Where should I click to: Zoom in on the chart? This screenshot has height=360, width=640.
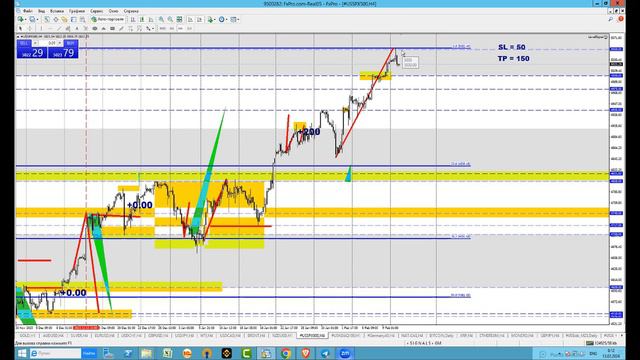click(162, 19)
